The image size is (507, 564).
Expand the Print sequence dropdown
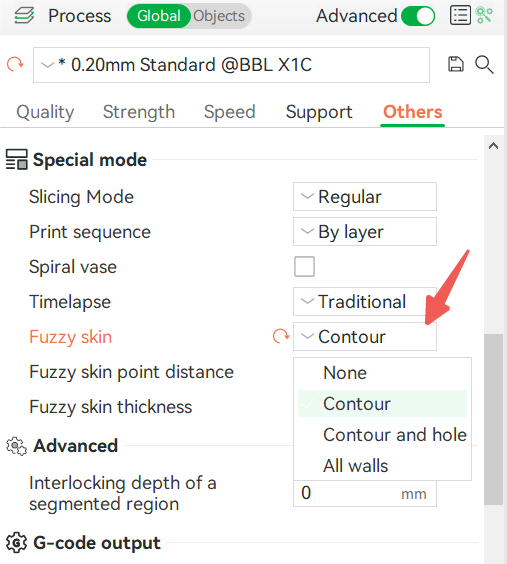(365, 232)
